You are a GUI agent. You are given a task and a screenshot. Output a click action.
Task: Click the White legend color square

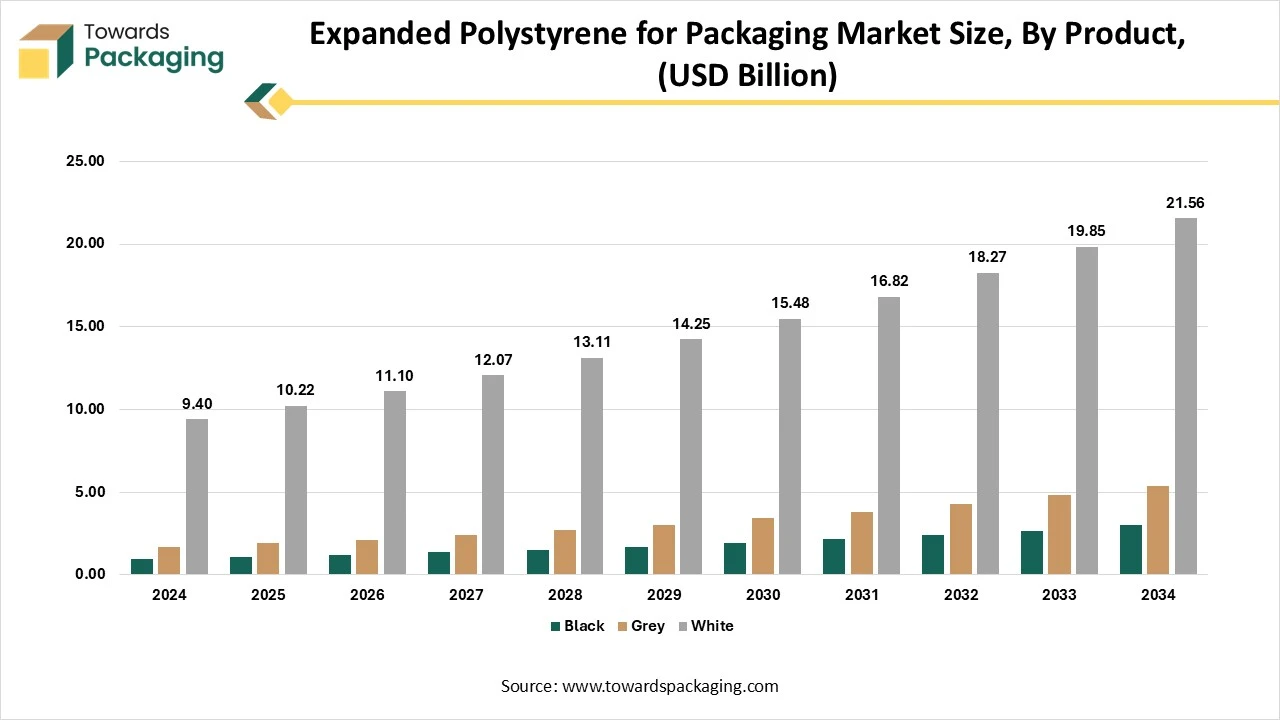[682, 627]
